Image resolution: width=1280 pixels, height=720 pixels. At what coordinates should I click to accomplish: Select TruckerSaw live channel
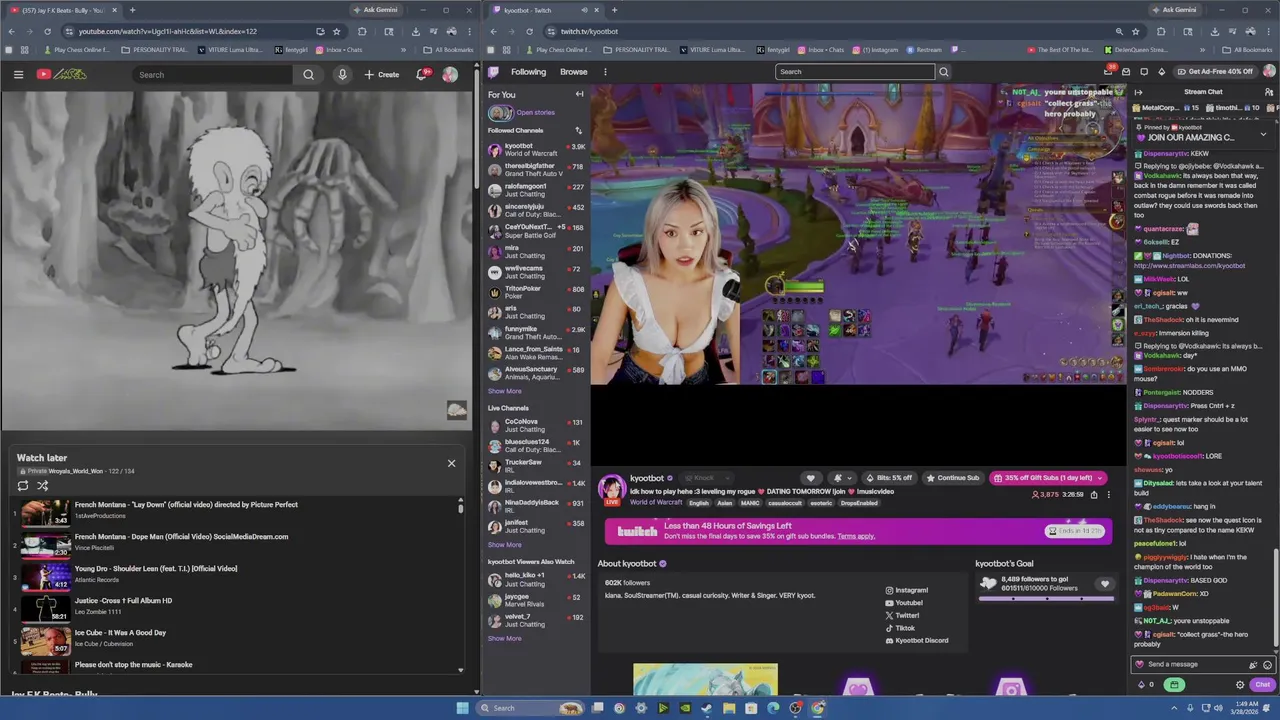536,466
